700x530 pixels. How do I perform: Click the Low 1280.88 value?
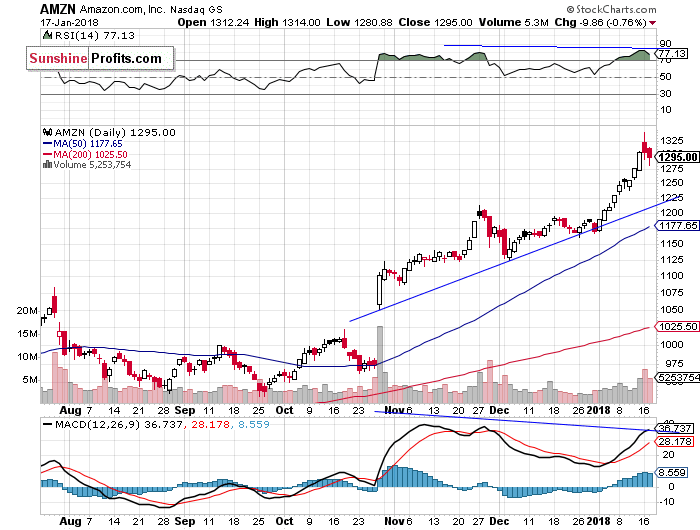pos(359,22)
